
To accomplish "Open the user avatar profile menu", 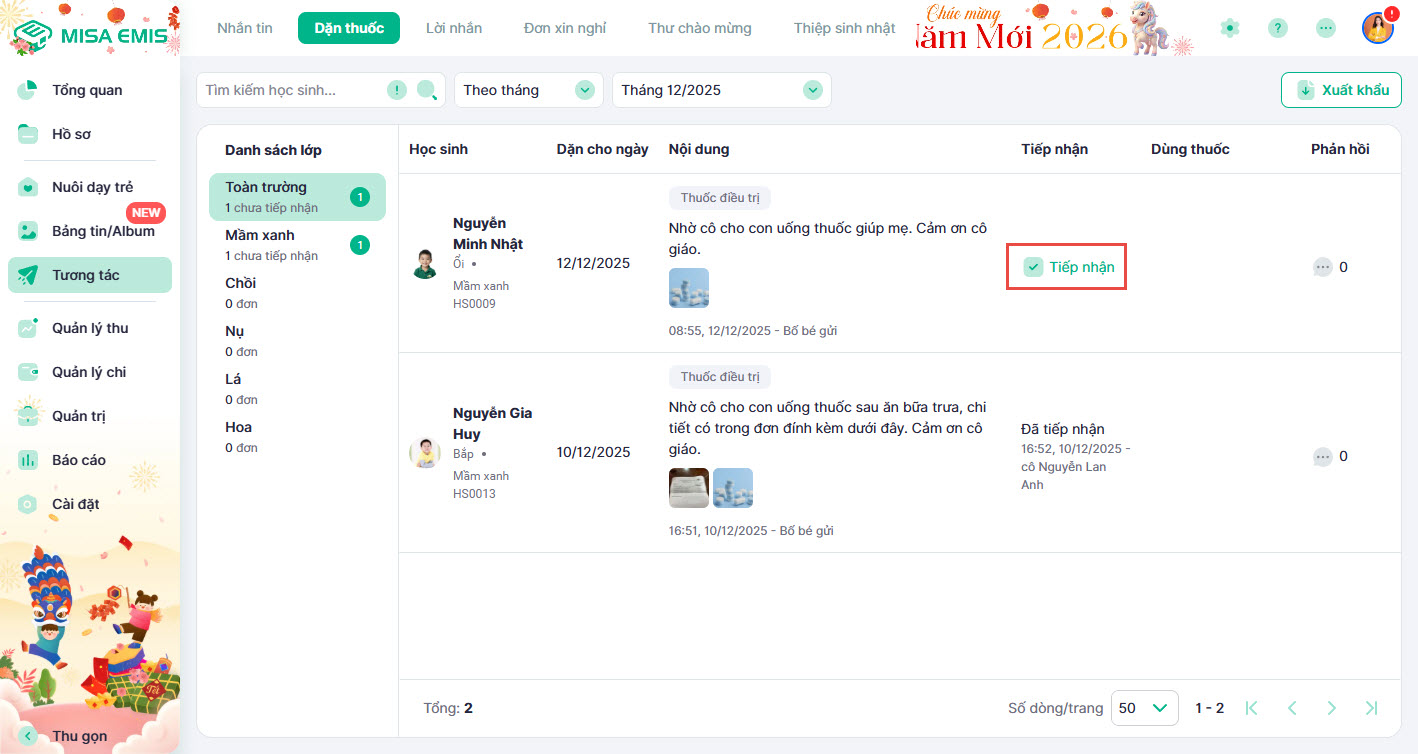I will pos(1377,28).
